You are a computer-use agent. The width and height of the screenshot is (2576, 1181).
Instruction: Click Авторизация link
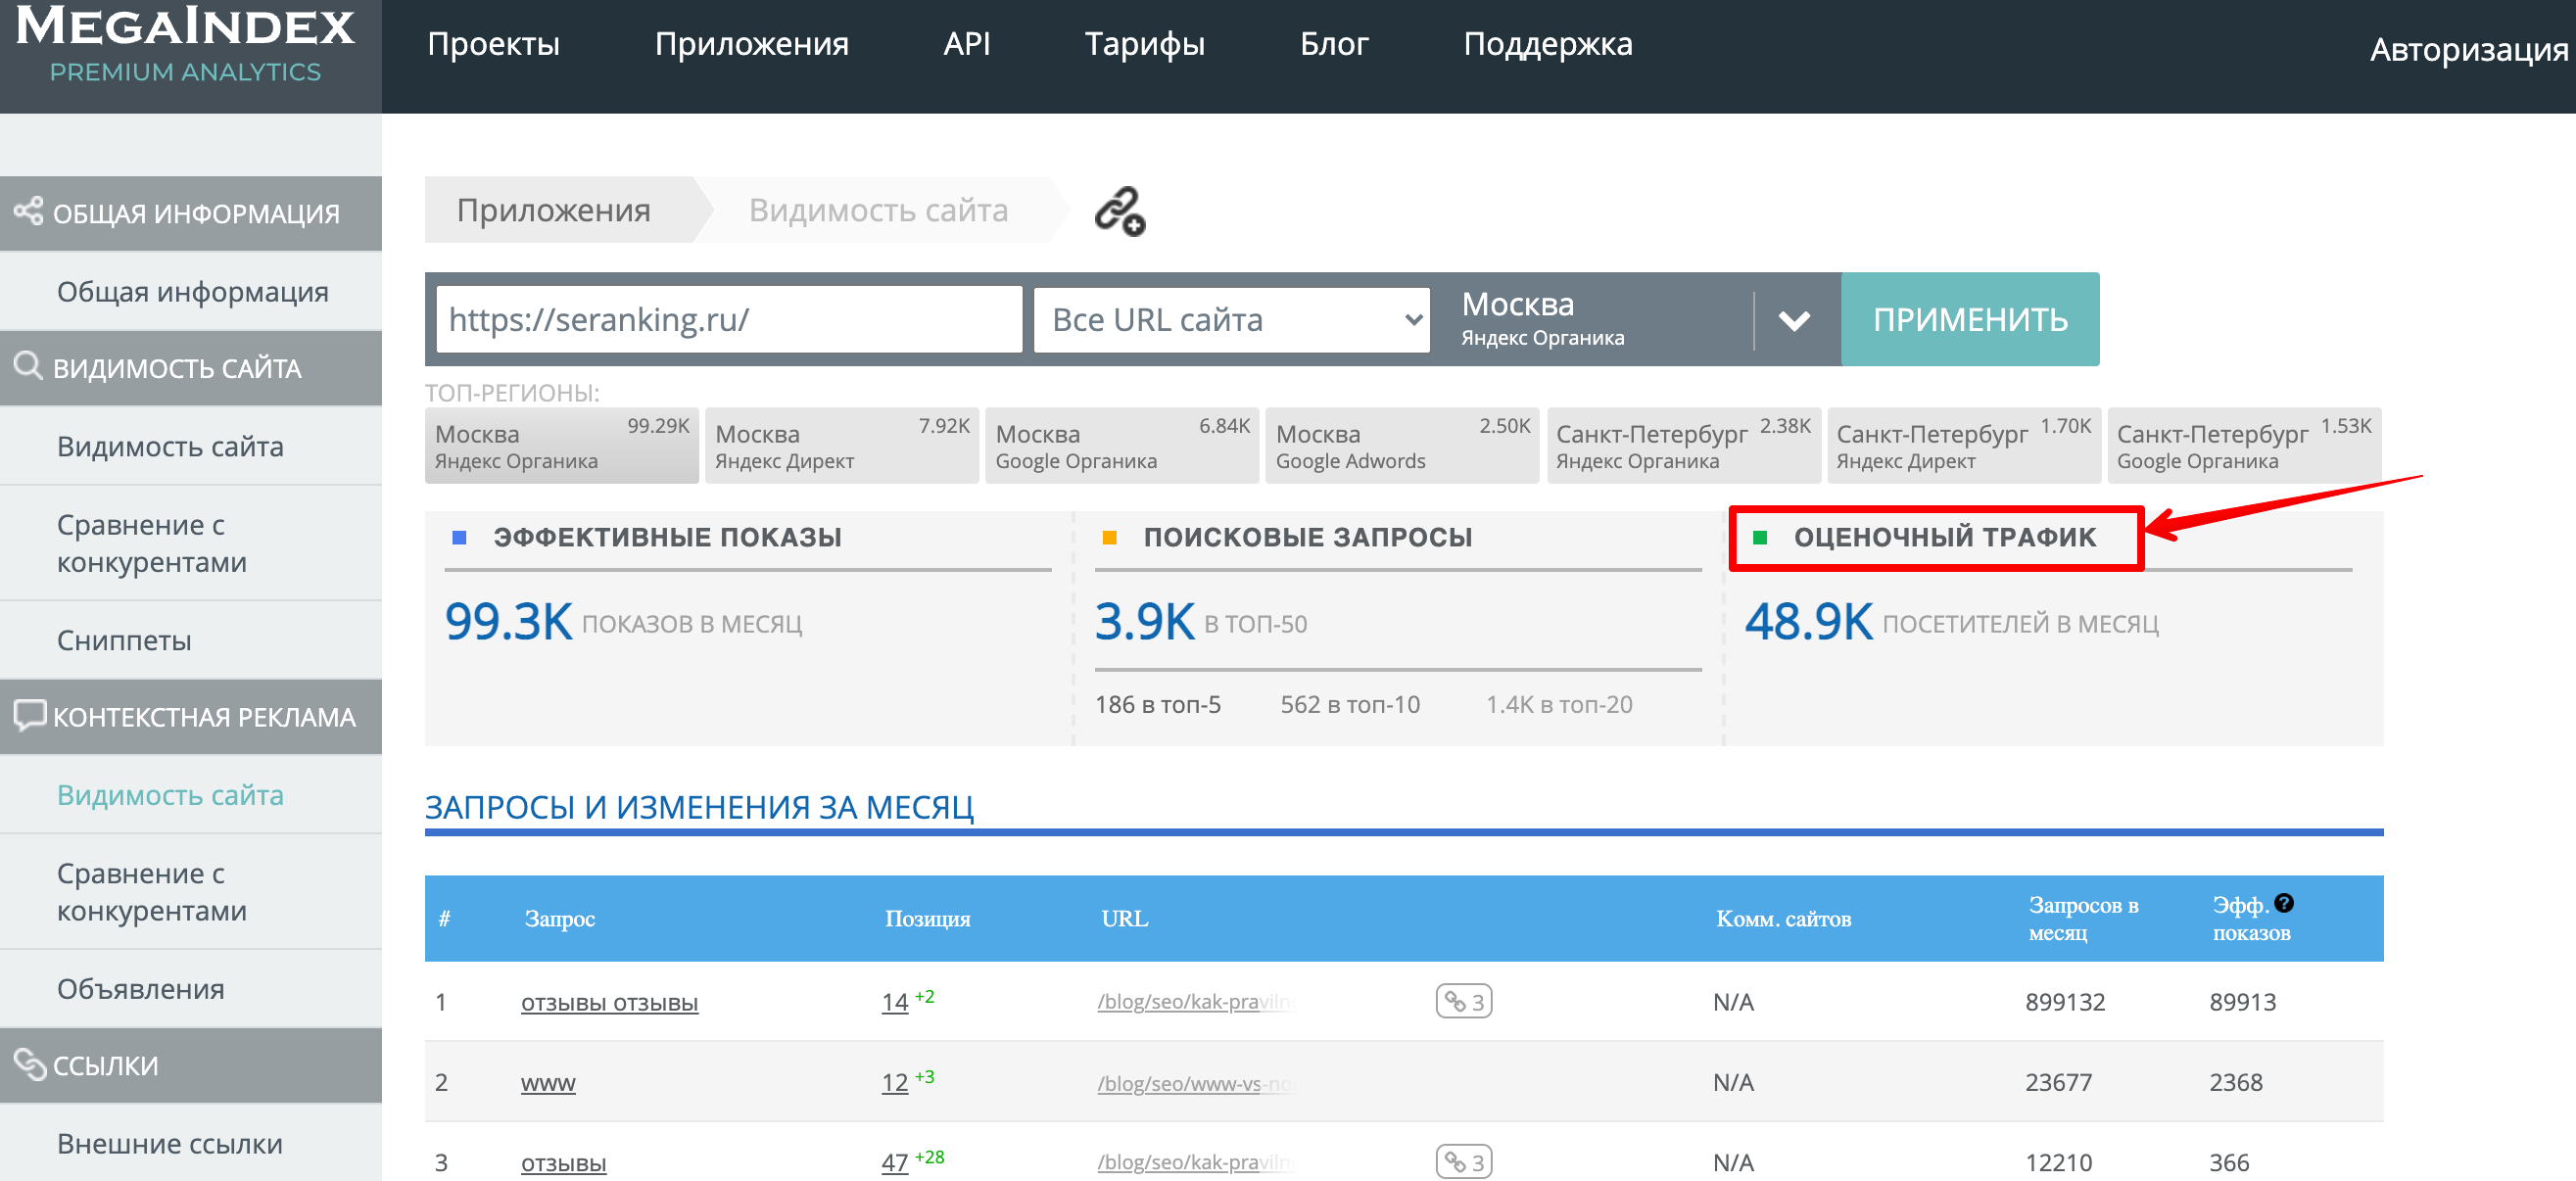point(2469,49)
